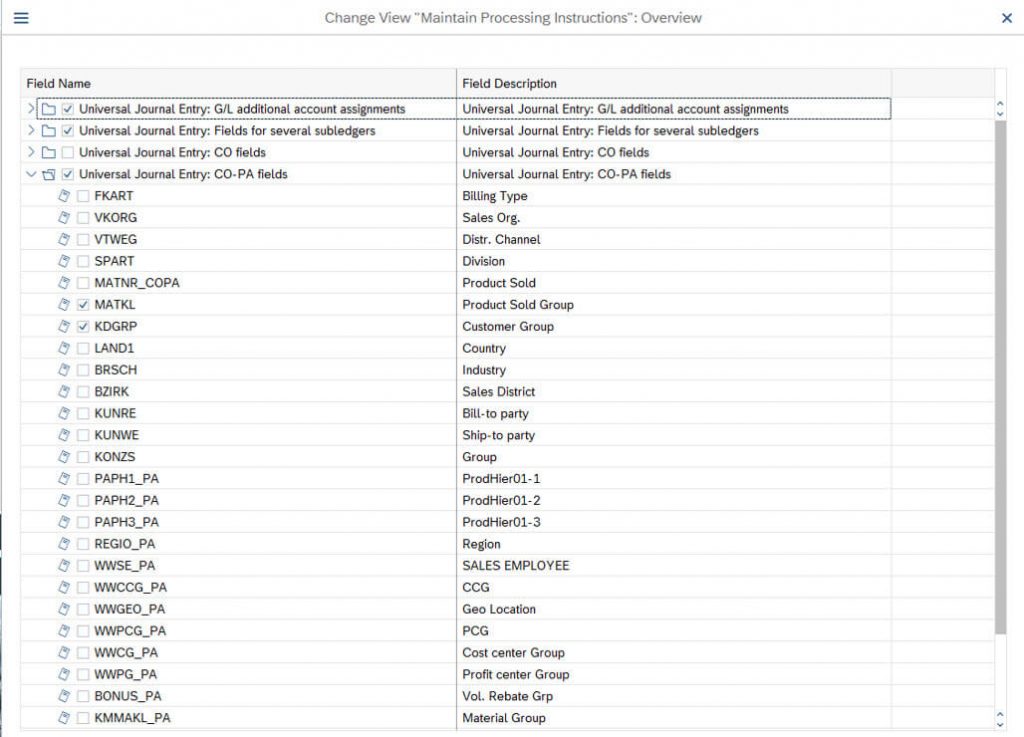Screen dimensions: 1024x737
Task: Click the field icon beside MATKL
Action: point(64,304)
